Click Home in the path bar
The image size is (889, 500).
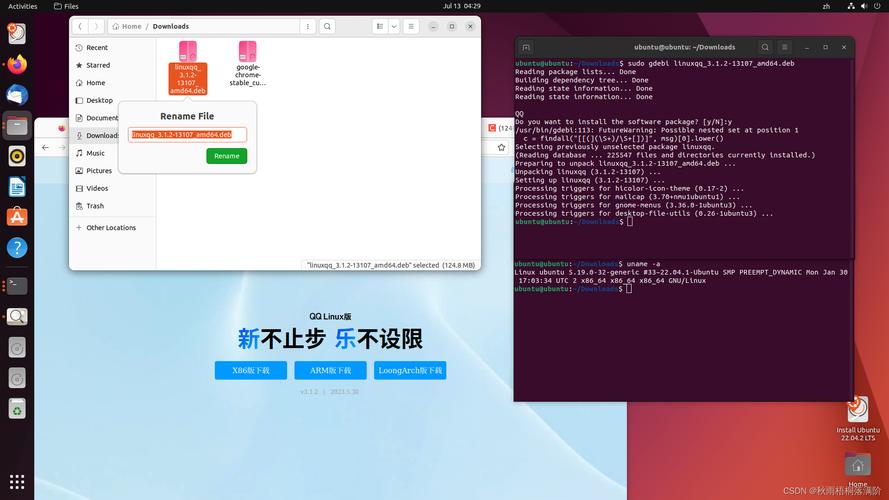point(126,26)
